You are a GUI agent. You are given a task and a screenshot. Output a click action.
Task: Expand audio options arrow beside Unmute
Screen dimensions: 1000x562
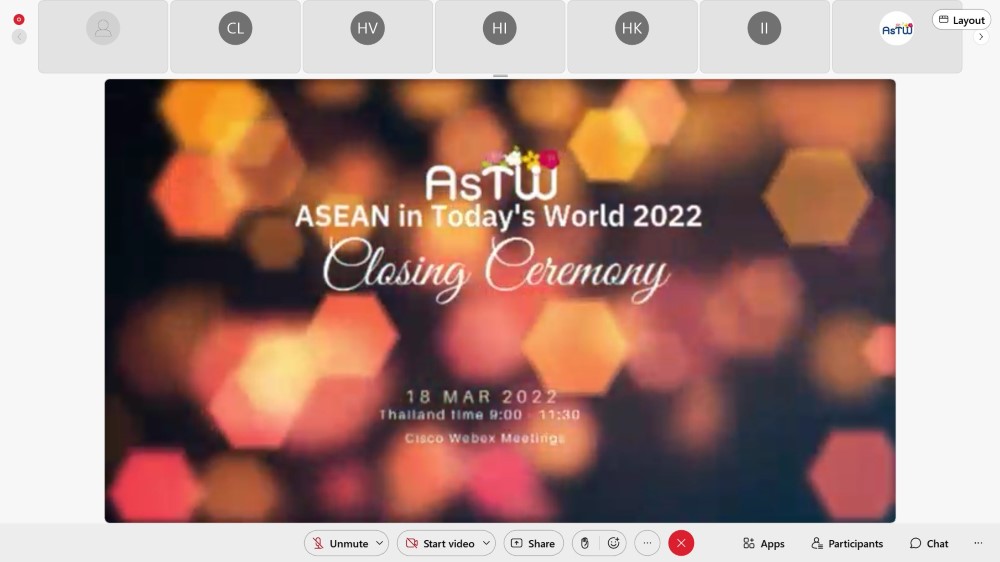380,544
